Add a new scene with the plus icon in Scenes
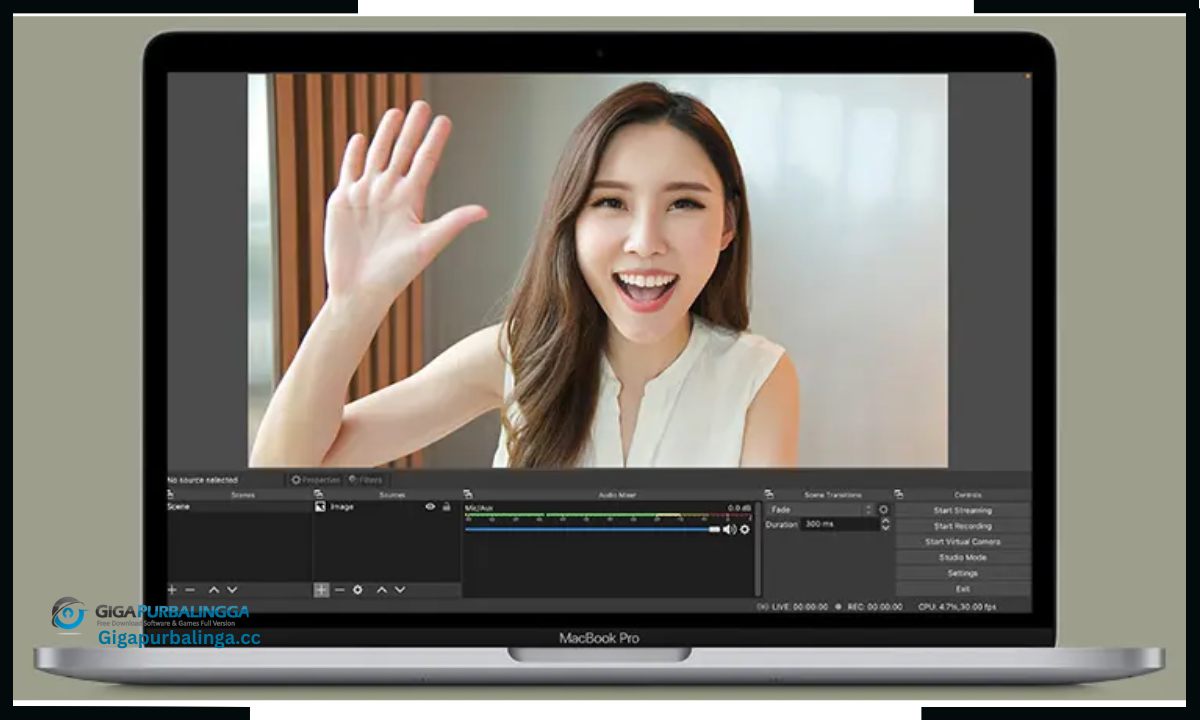1200x720 pixels. tap(172, 590)
